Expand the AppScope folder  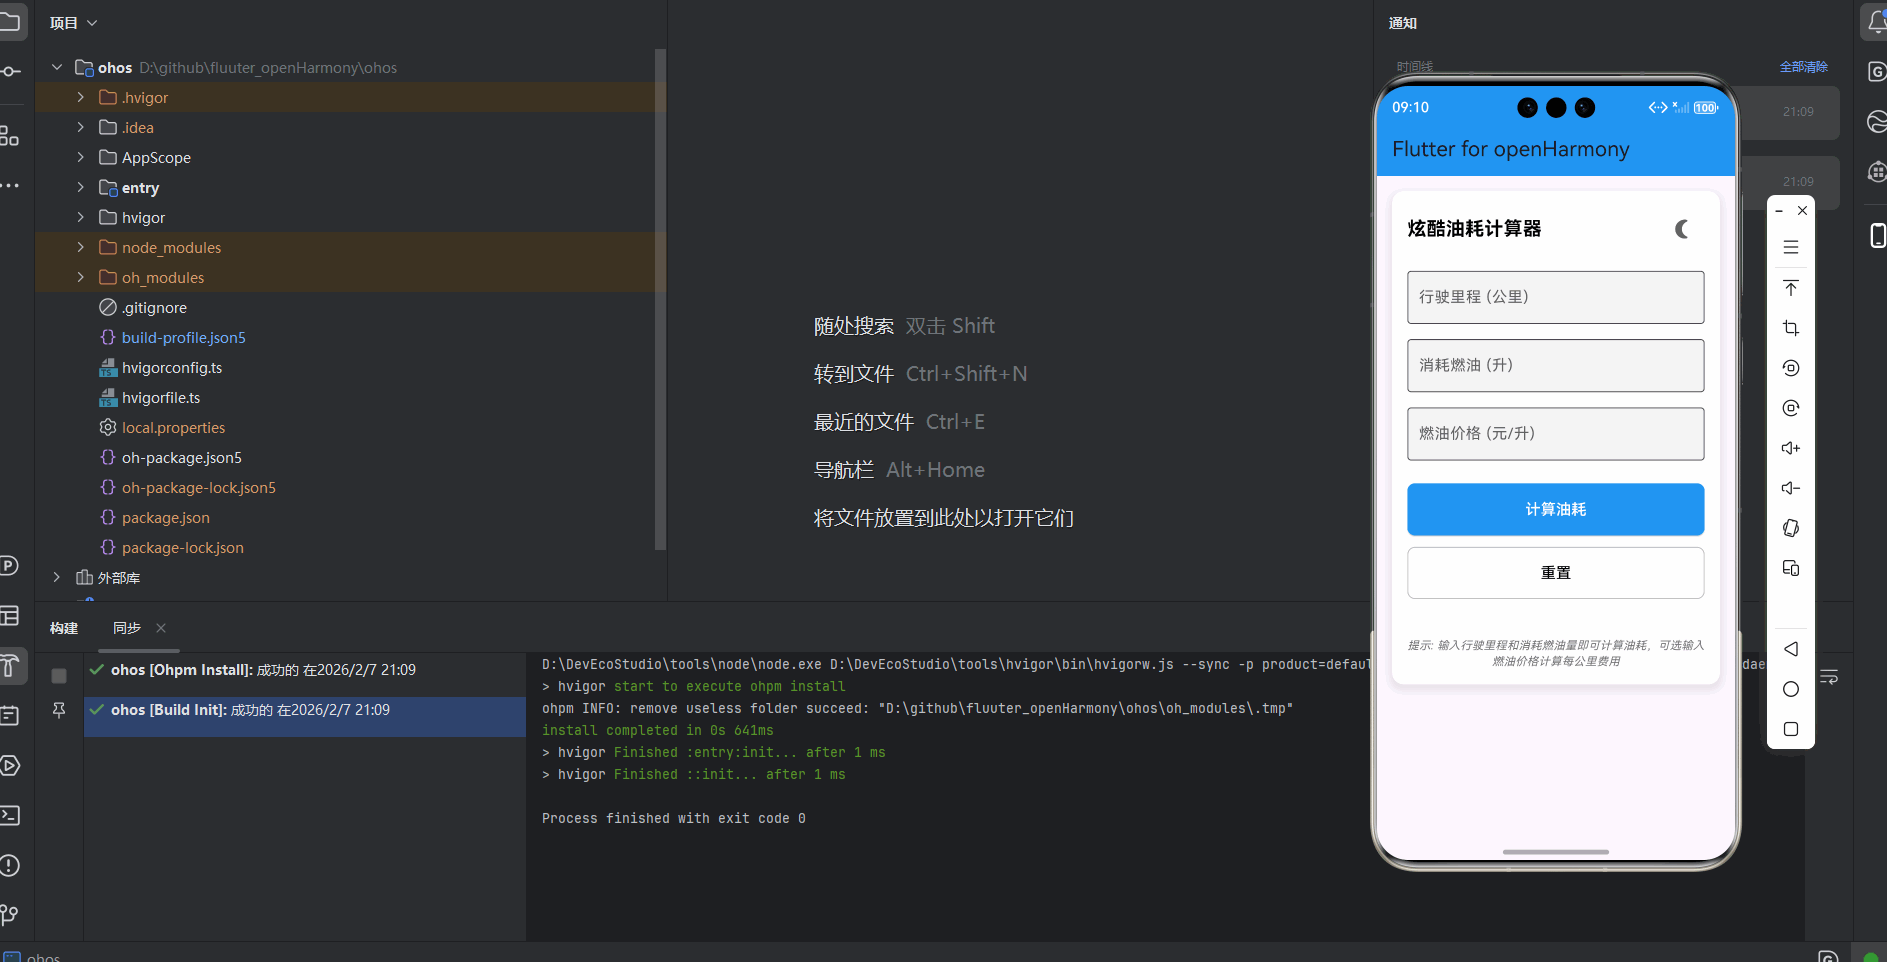(81, 157)
